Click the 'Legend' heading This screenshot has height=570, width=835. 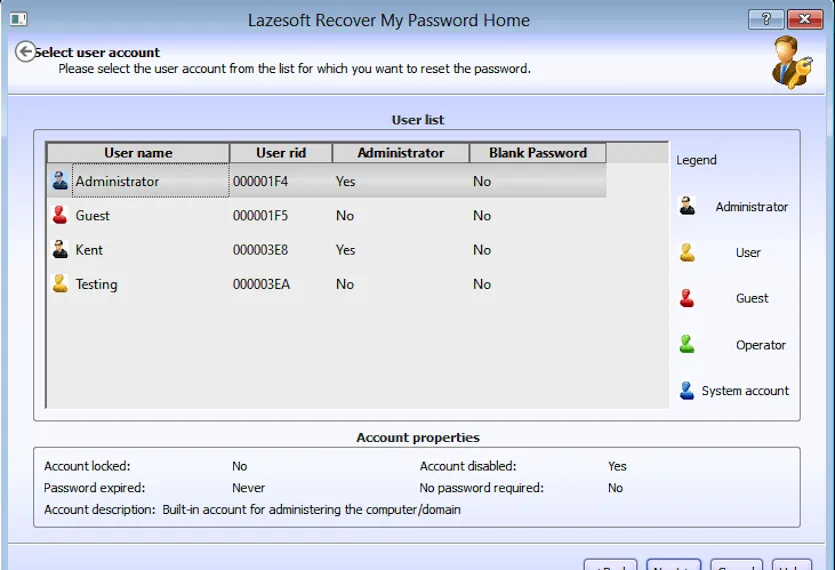(697, 160)
